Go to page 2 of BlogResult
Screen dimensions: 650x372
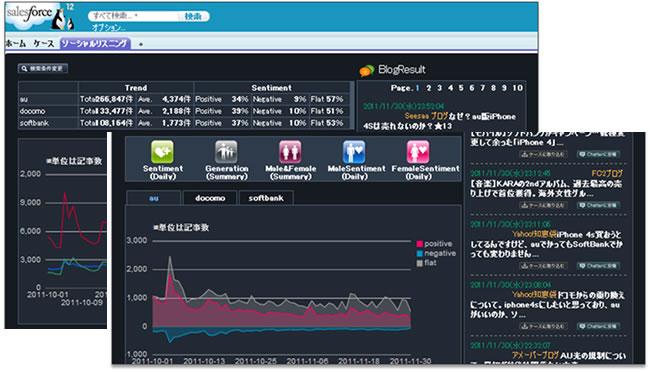coord(429,88)
